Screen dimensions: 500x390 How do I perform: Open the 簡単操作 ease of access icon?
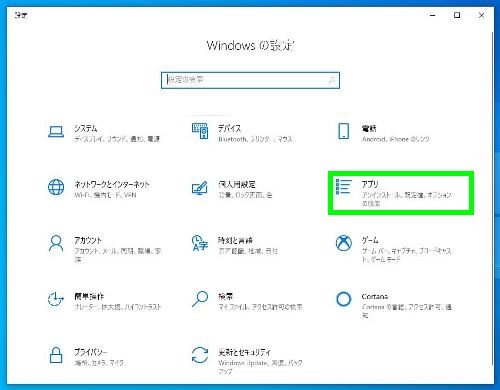click(x=55, y=299)
